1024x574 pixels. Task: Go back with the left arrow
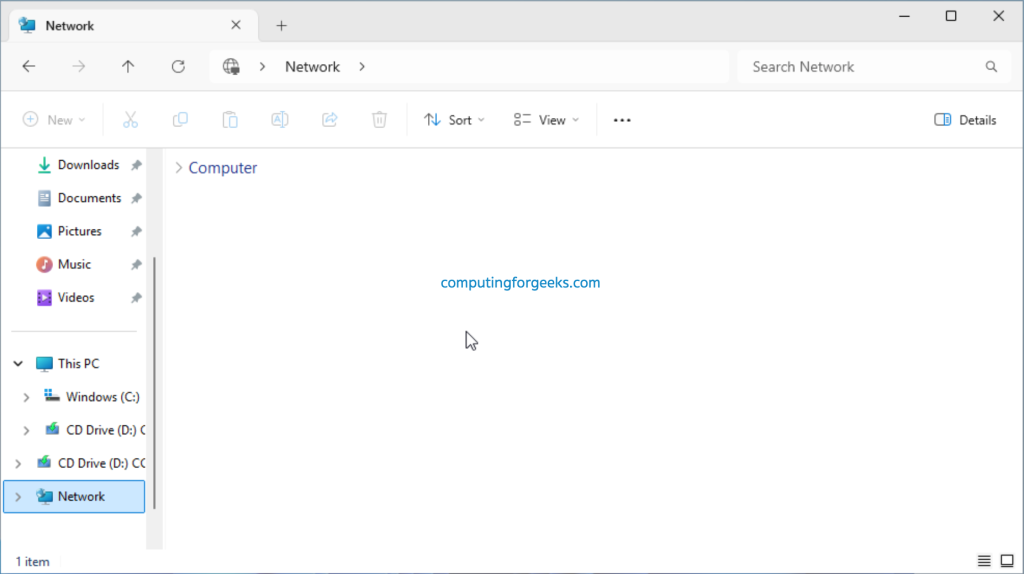click(x=29, y=67)
